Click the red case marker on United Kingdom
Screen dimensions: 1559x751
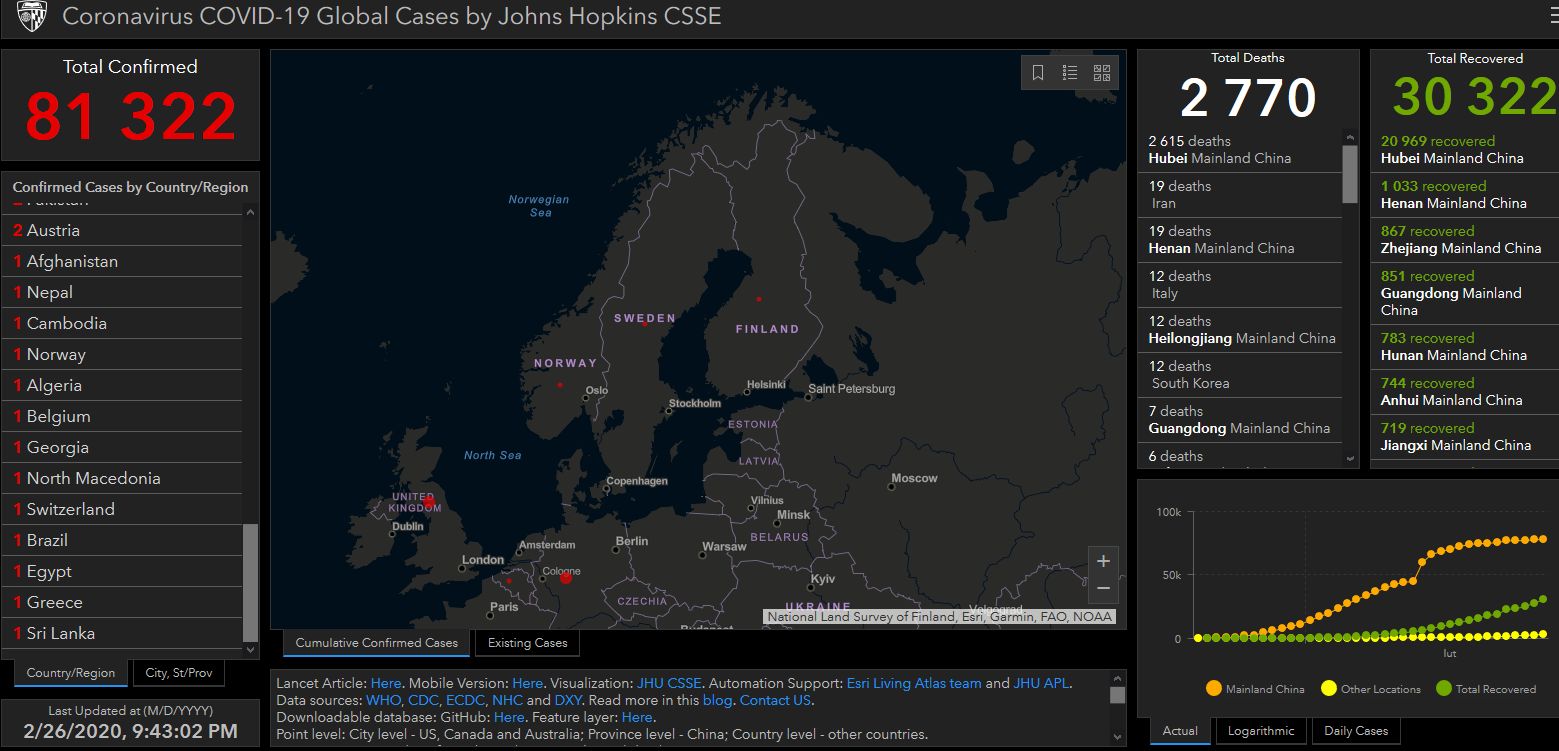(x=429, y=502)
